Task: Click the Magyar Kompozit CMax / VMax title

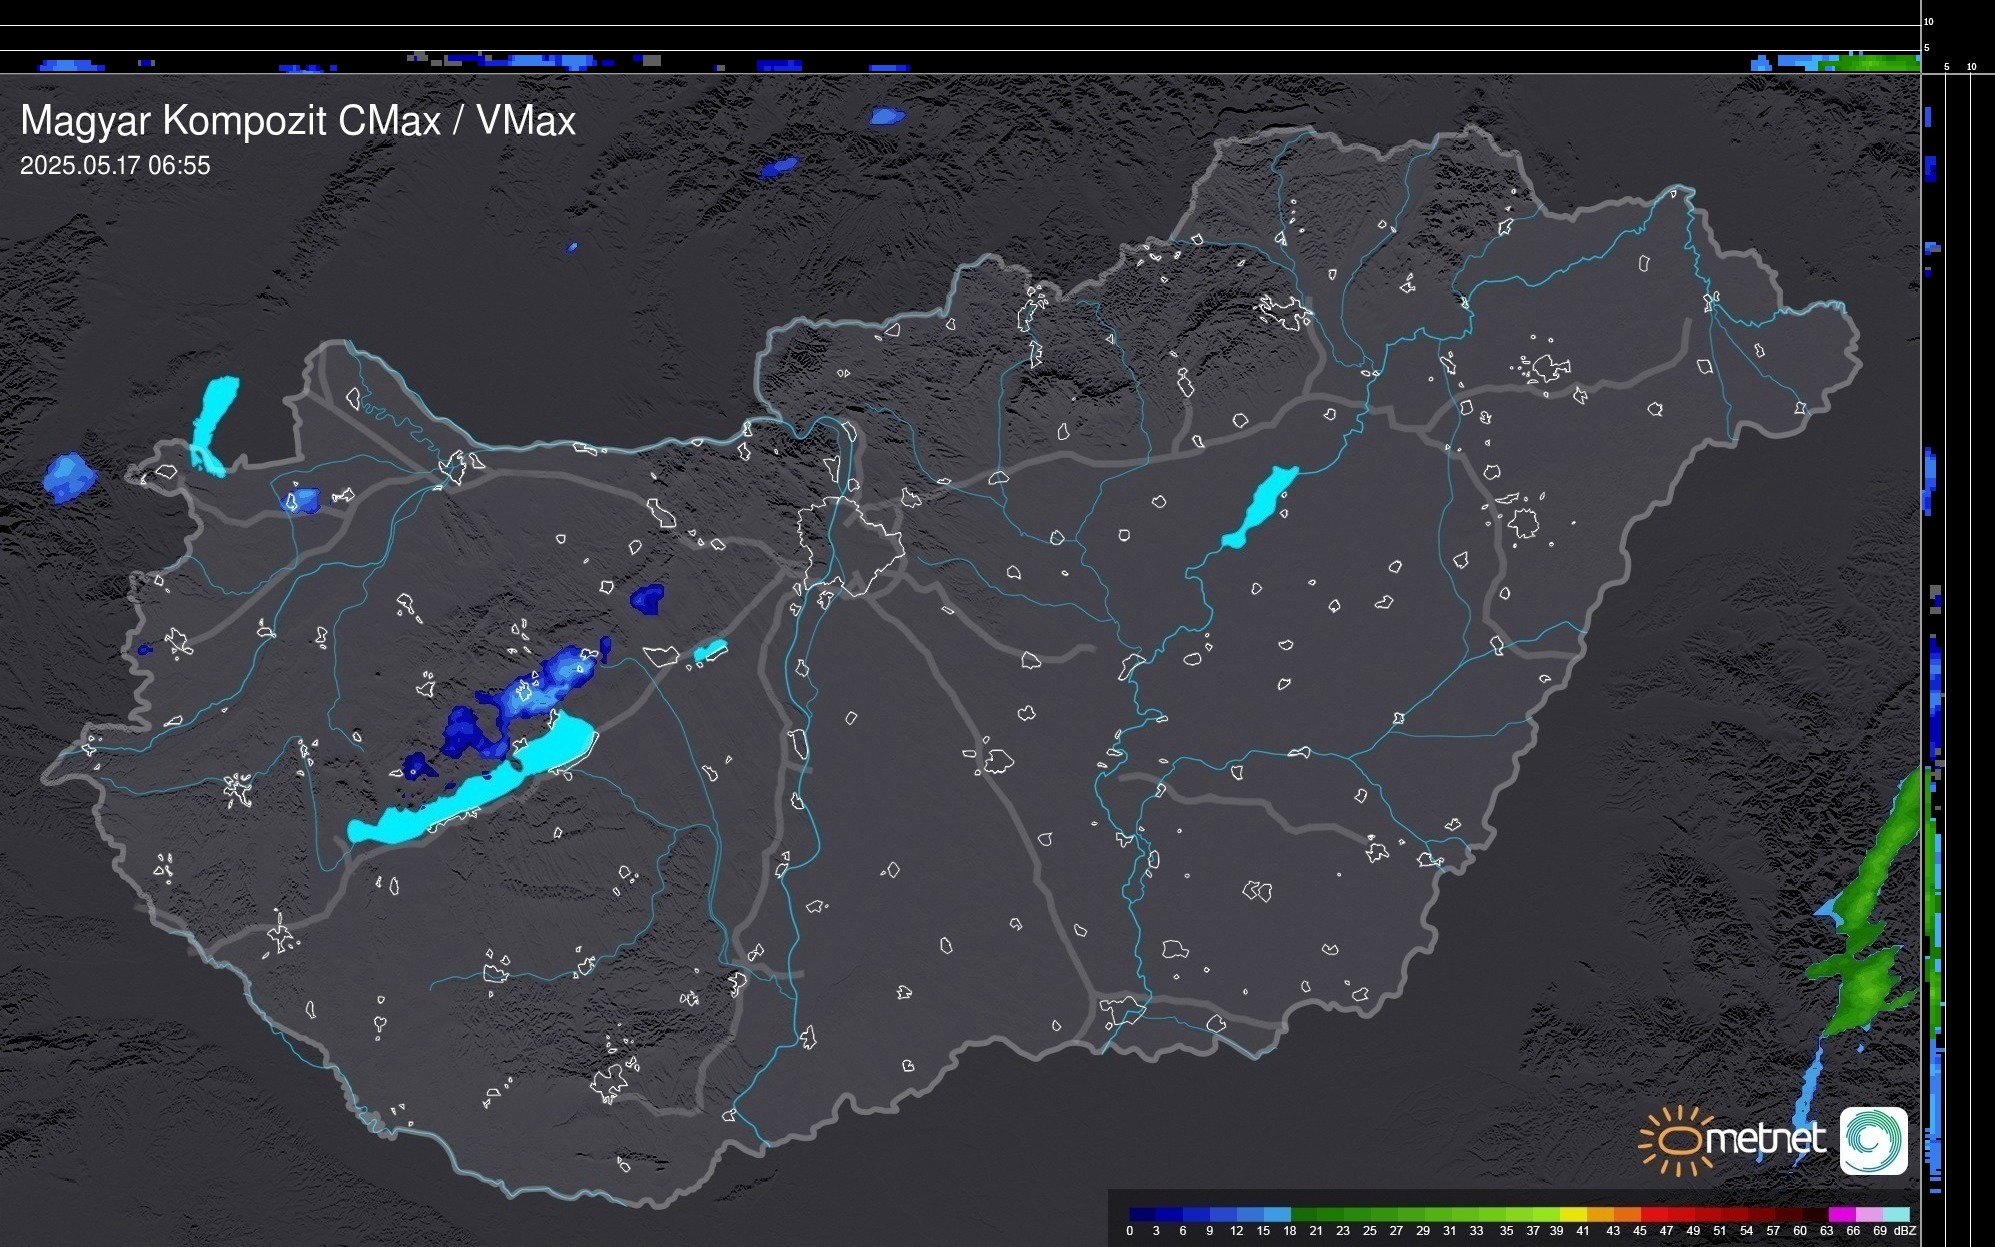Action: (x=298, y=121)
